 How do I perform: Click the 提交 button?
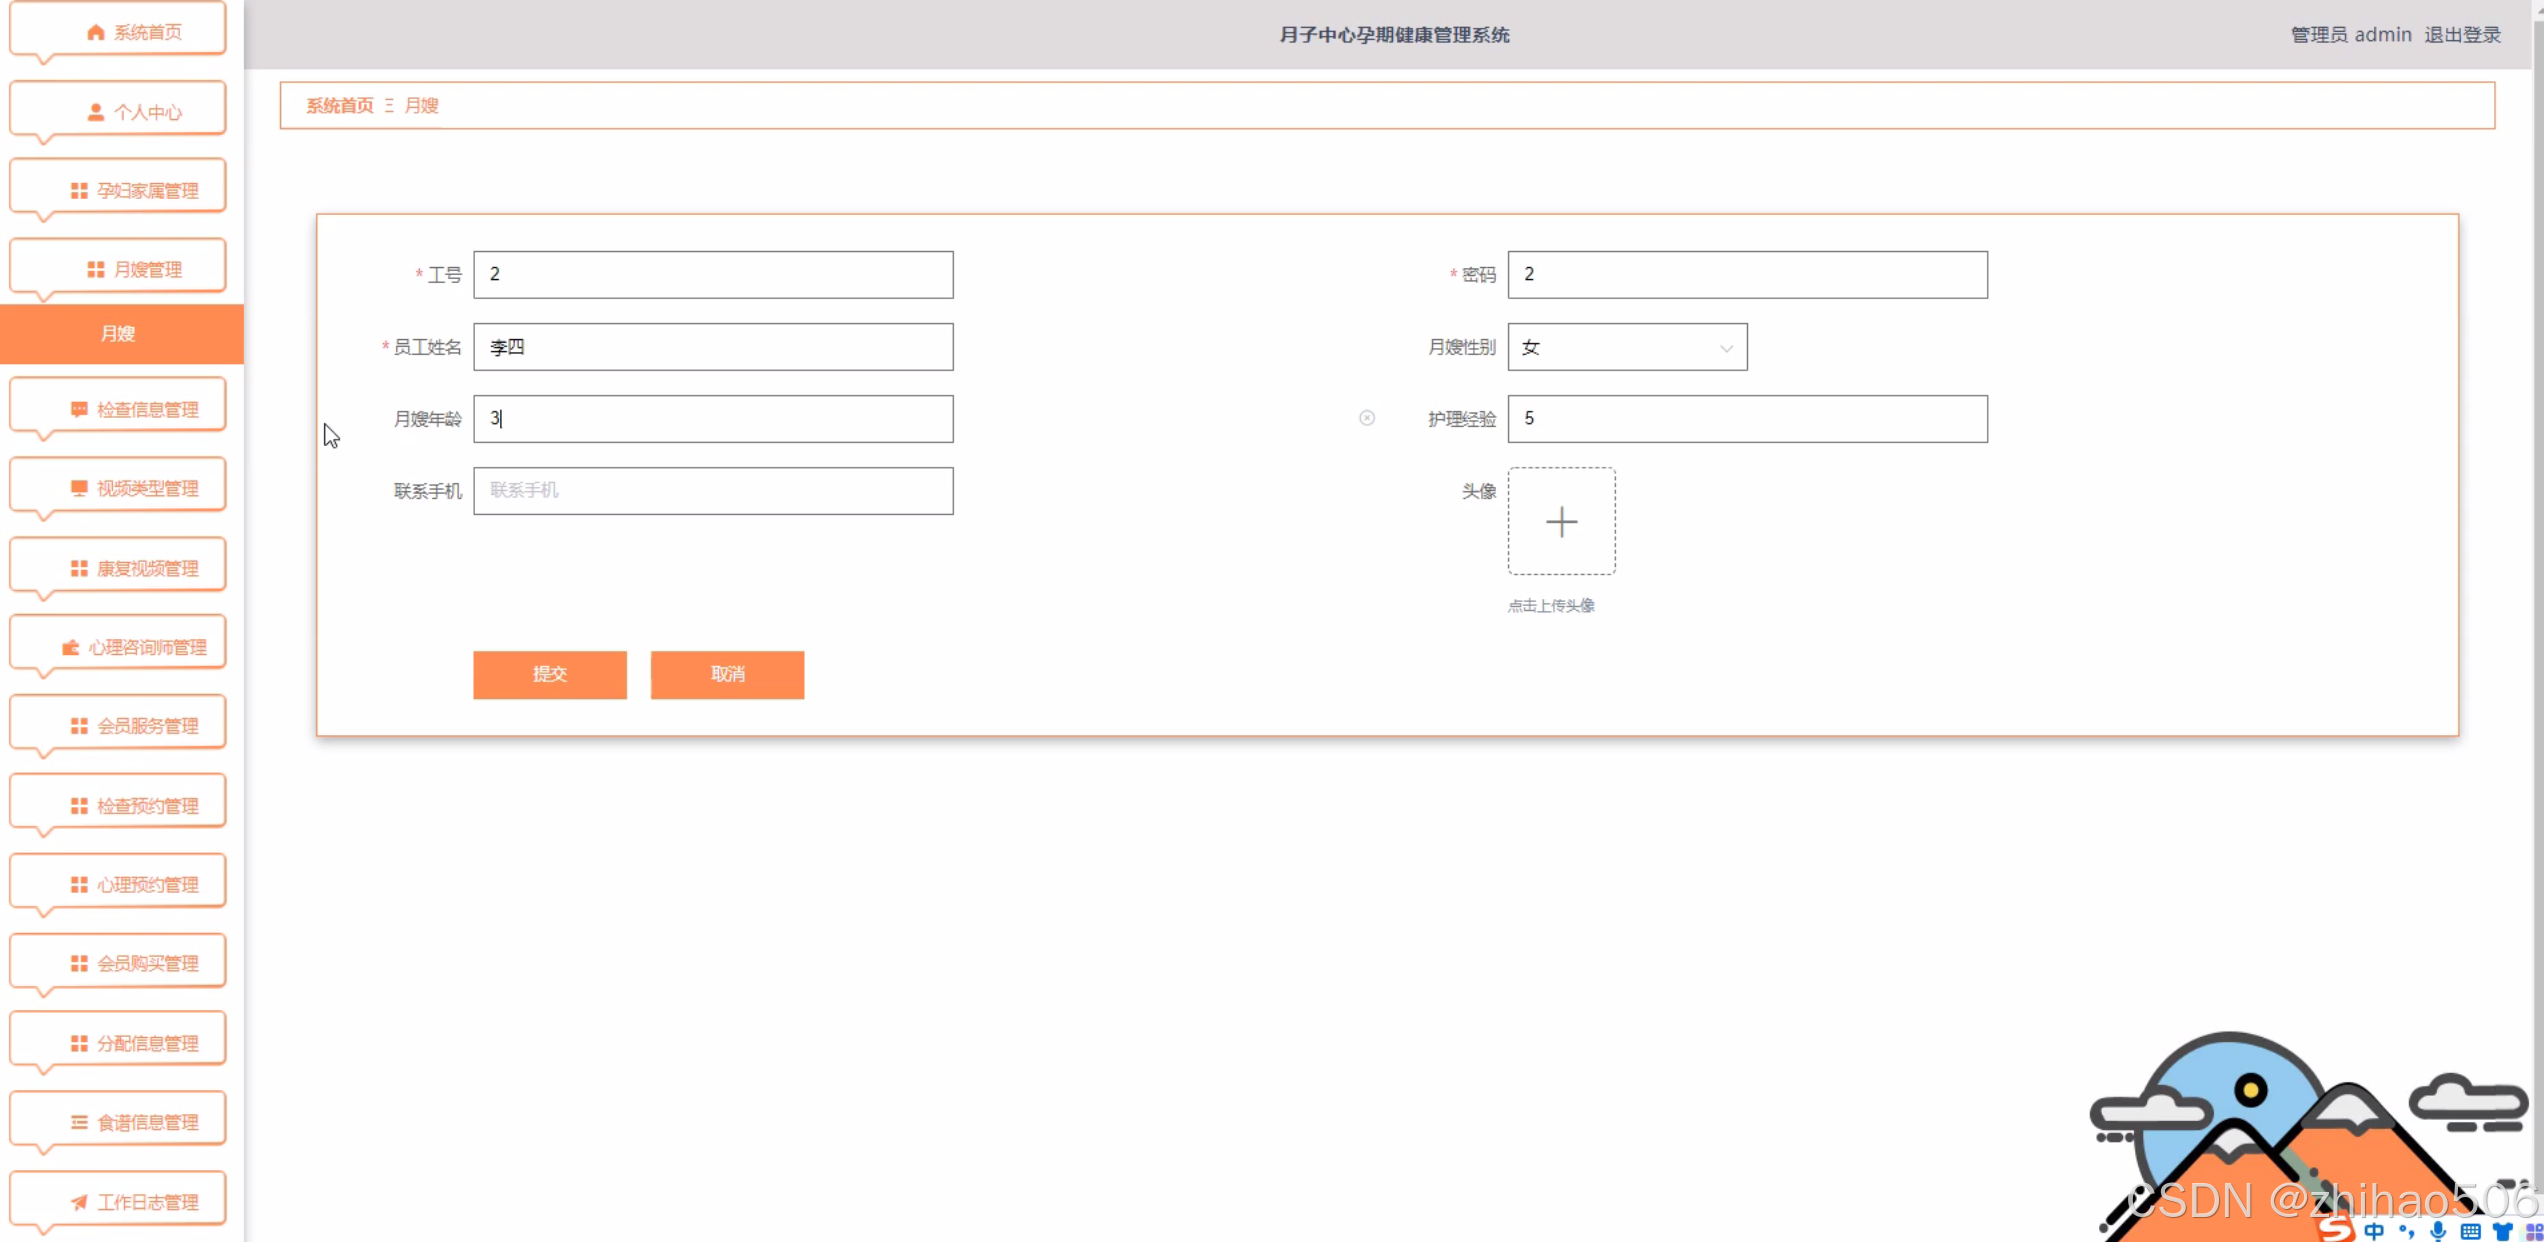pyautogui.click(x=550, y=674)
